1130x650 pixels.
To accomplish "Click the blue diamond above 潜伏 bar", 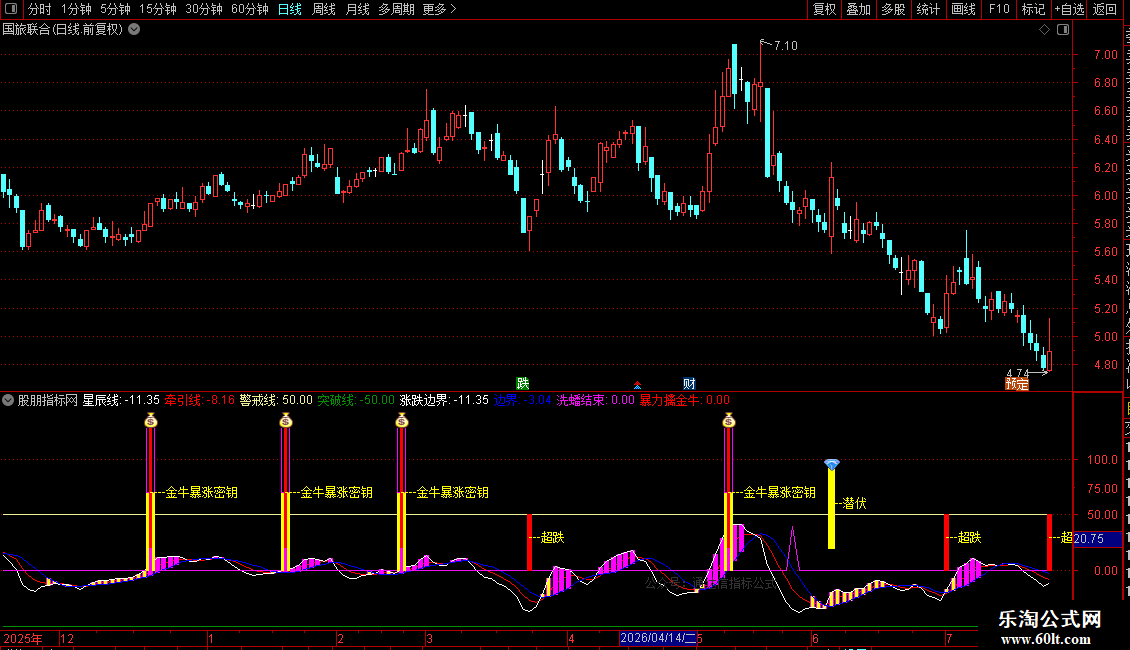I will (832, 464).
